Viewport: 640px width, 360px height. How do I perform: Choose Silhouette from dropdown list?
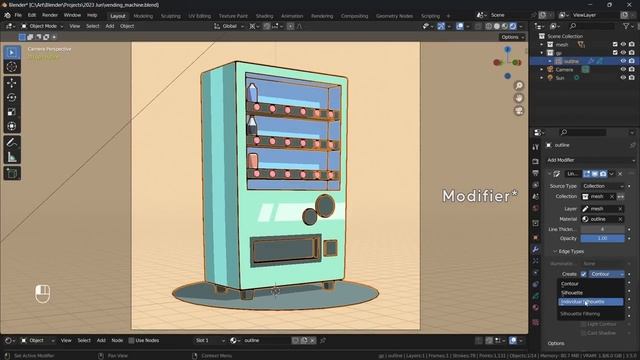(x=591, y=293)
